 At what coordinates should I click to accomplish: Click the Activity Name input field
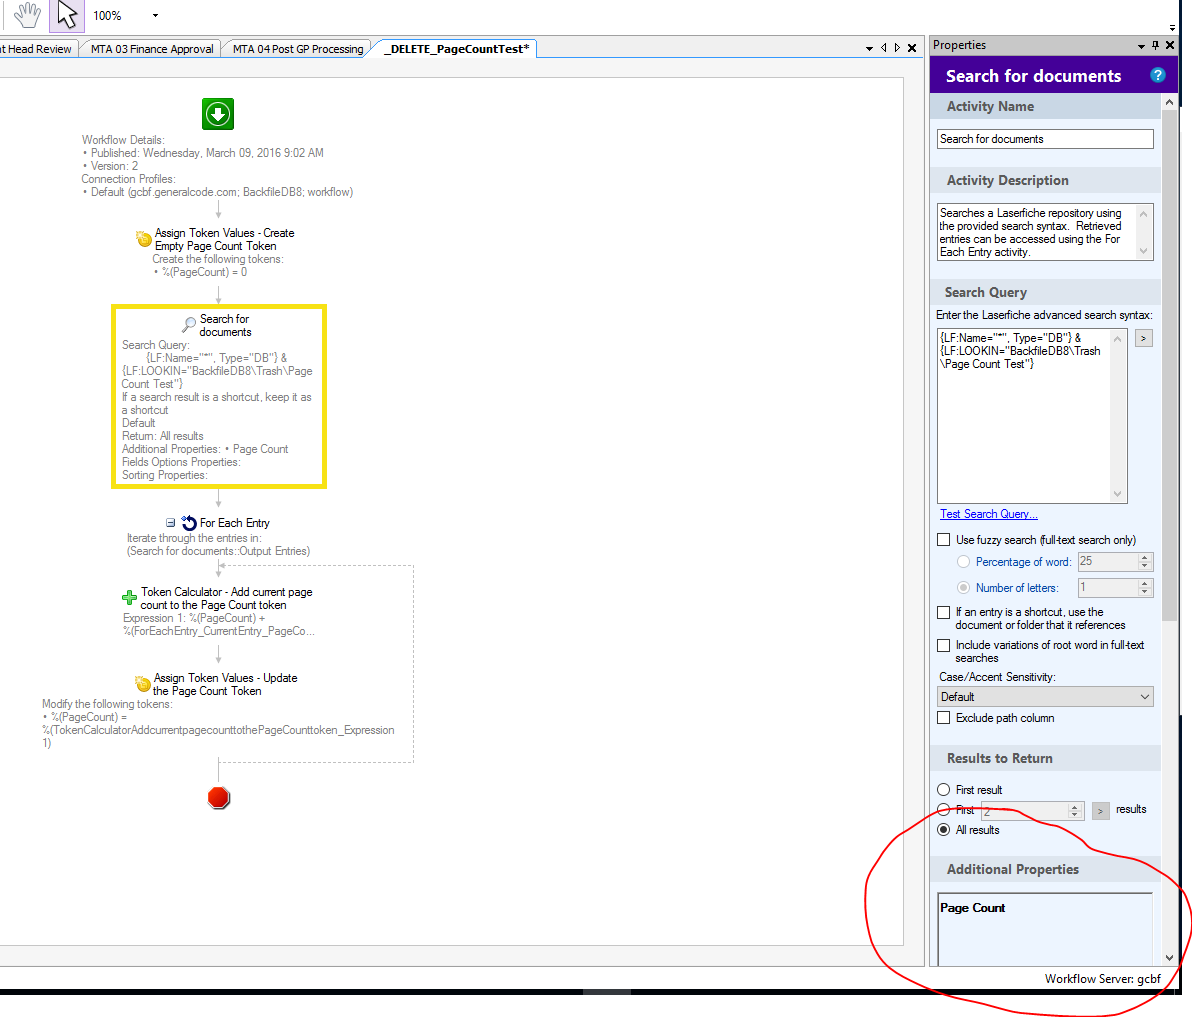(1044, 139)
